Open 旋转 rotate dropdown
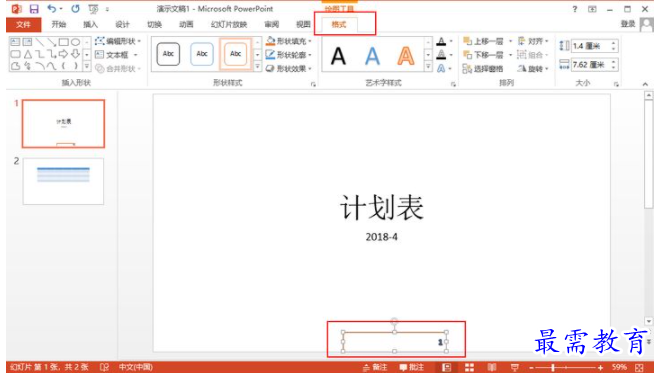The height and width of the screenshot is (373, 656). pos(533,69)
